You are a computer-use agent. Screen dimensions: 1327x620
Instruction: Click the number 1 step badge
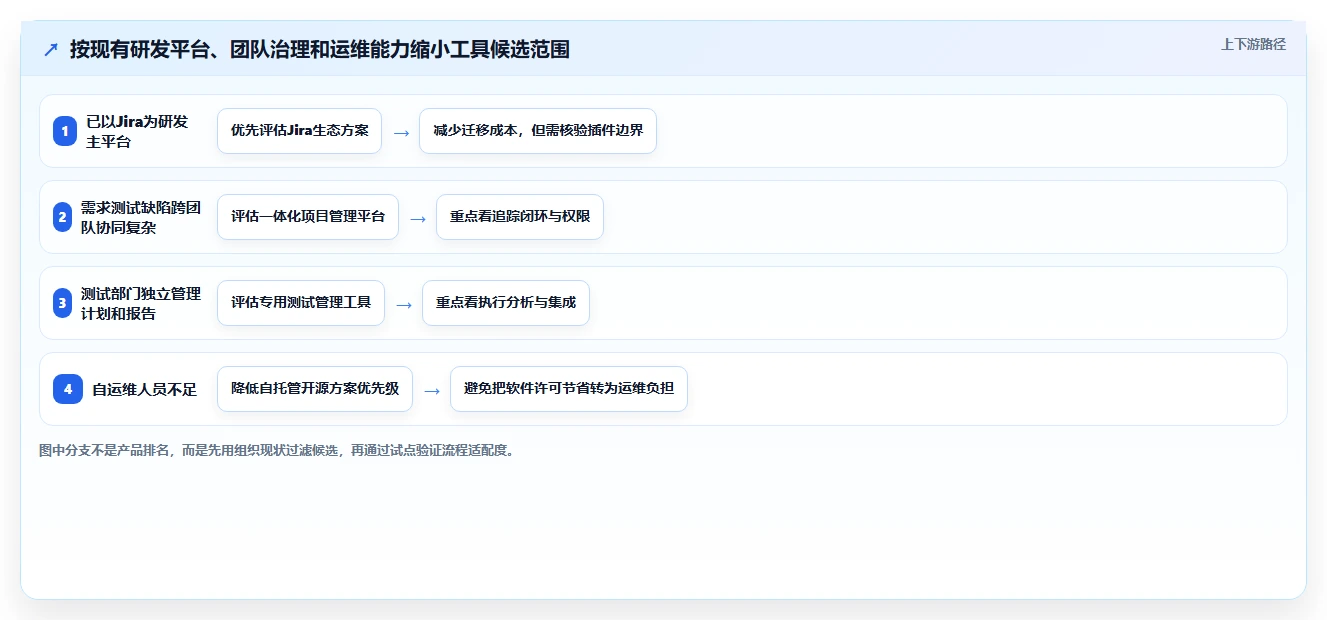[65, 131]
